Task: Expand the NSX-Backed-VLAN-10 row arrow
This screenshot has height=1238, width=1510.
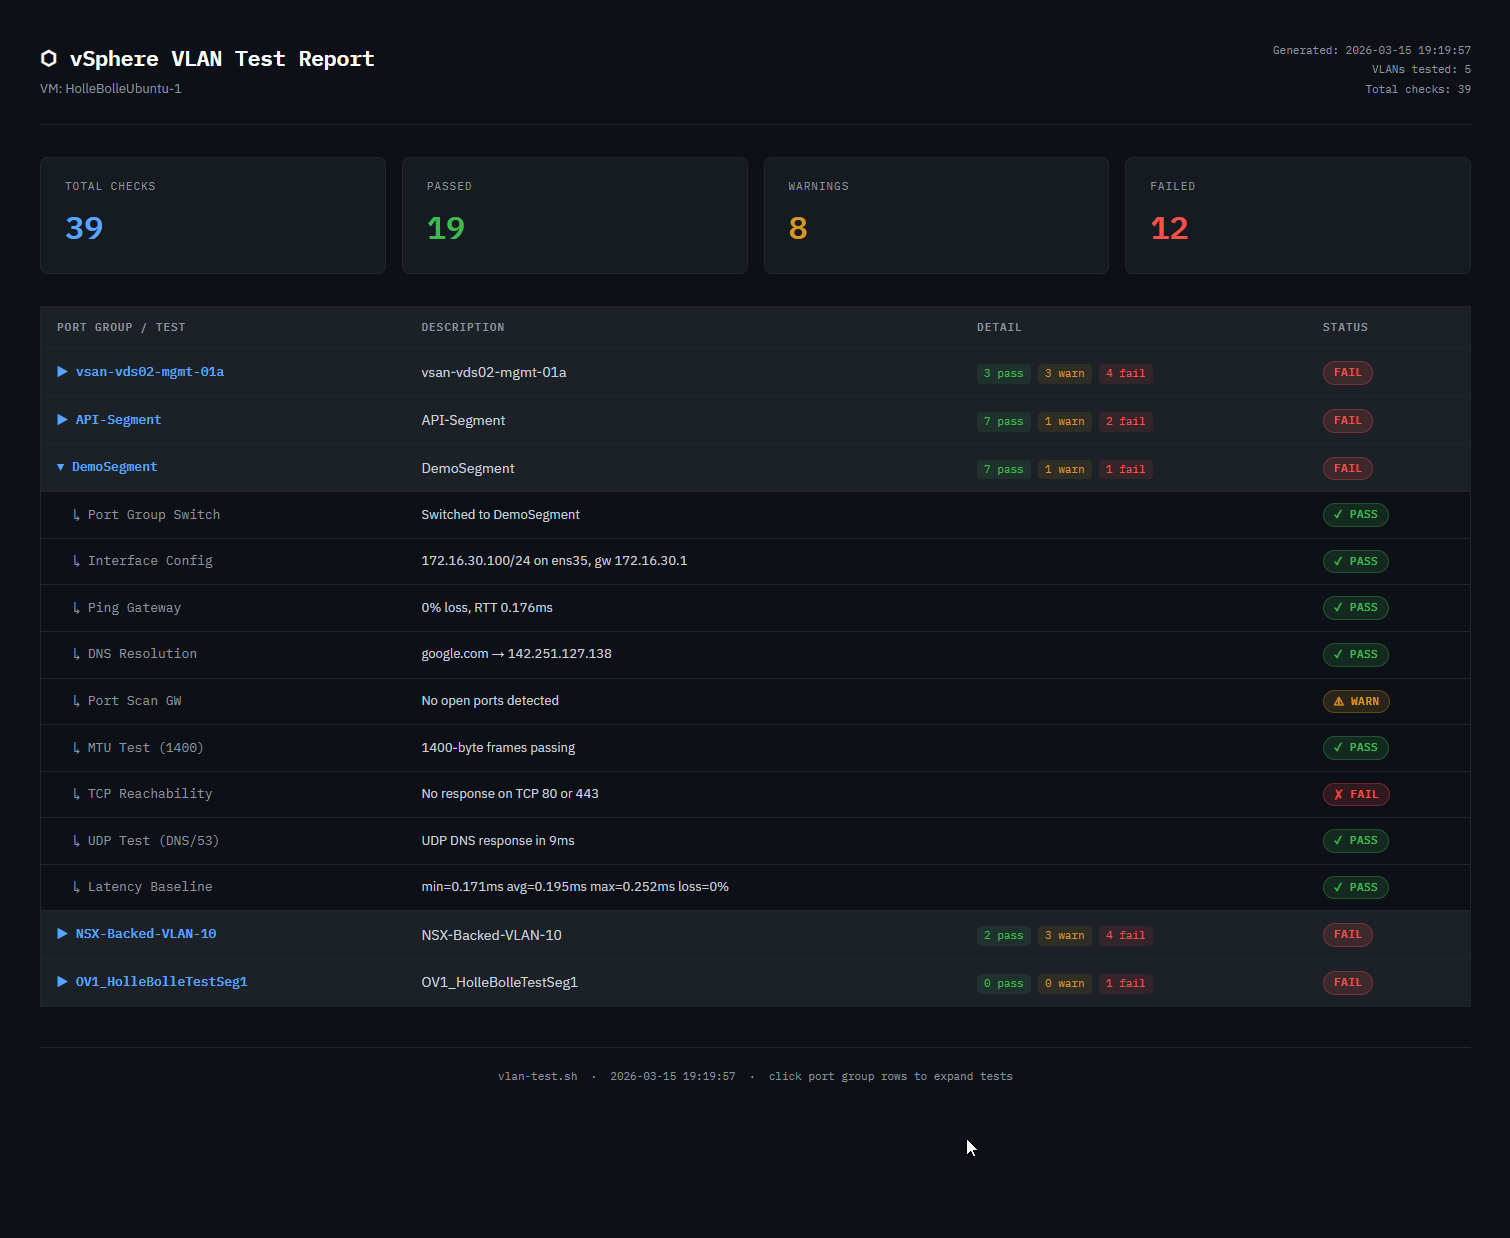Action: coord(62,934)
